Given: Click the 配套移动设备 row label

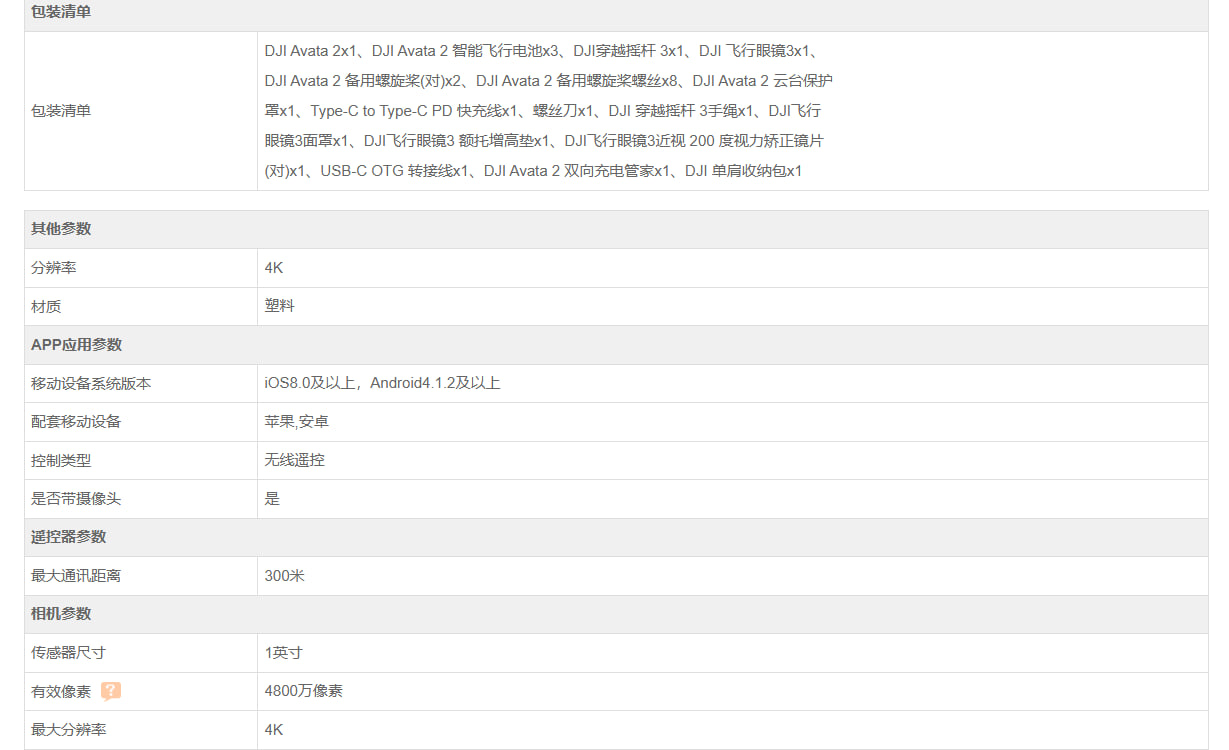Looking at the screenshot, I should coord(76,422).
